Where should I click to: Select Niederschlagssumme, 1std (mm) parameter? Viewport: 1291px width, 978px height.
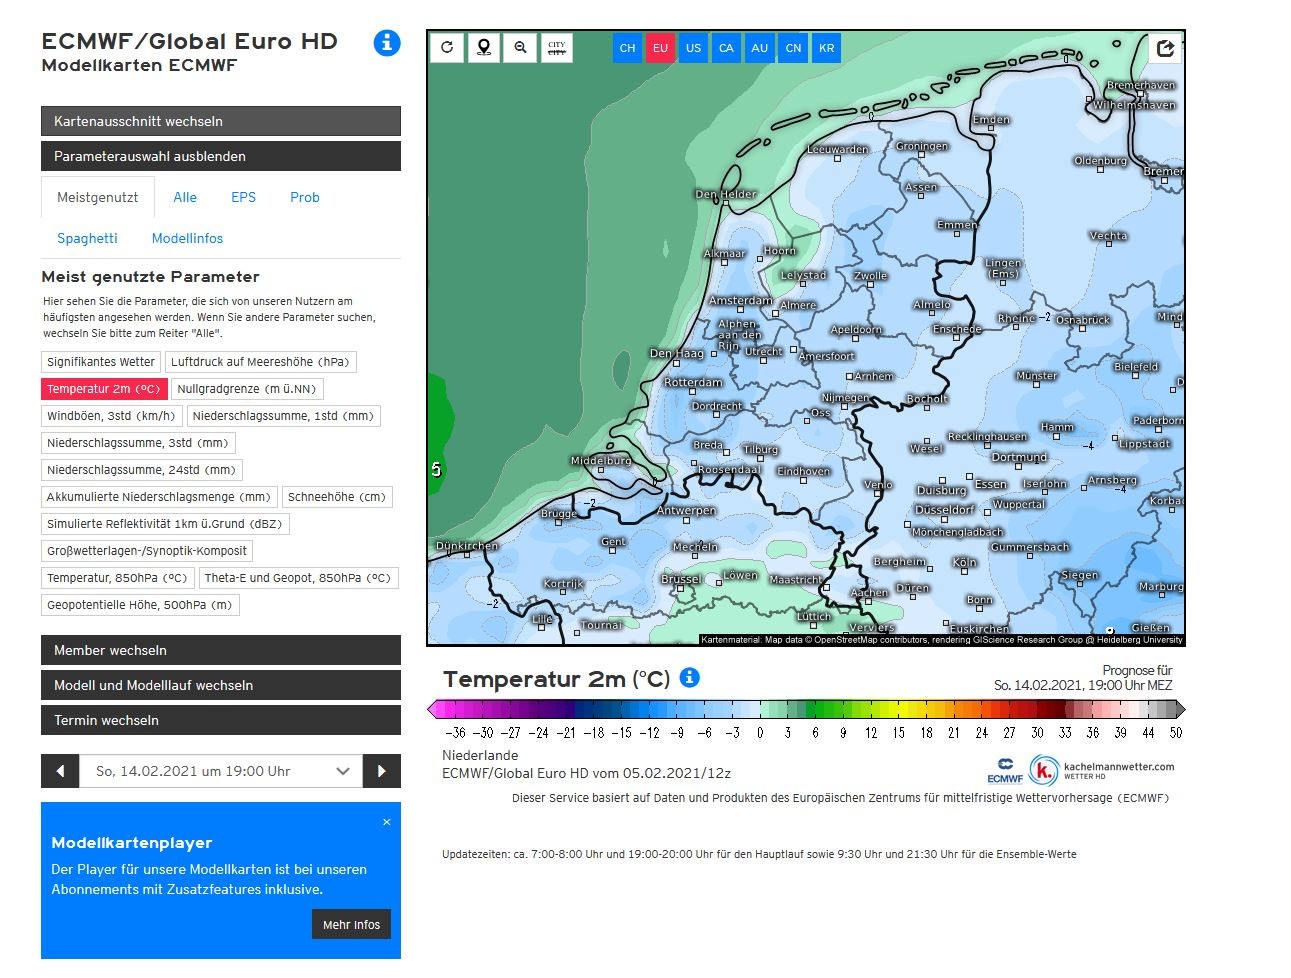[283, 416]
